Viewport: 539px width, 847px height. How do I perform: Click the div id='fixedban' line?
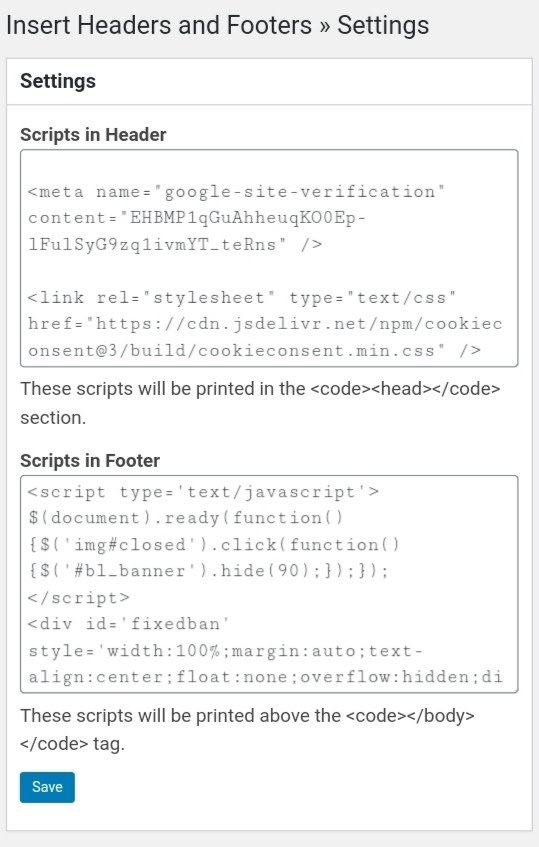click(129, 624)
